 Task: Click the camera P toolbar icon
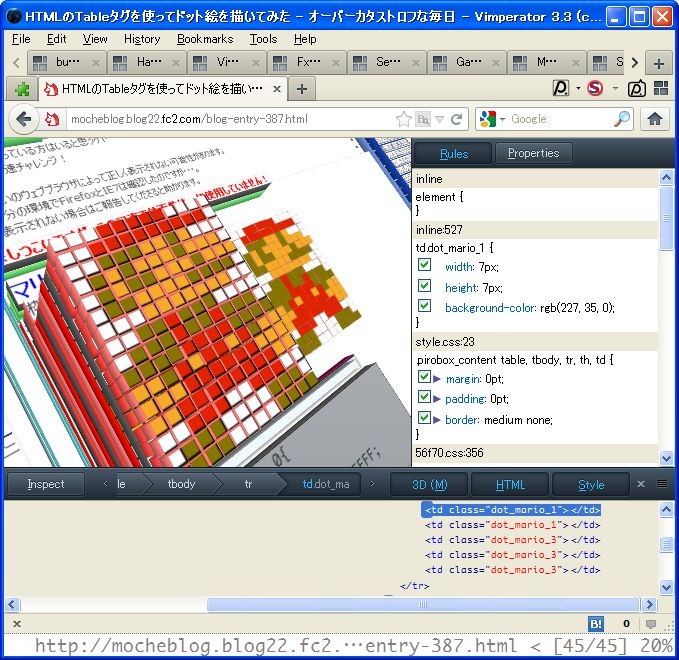click(637, 88)
